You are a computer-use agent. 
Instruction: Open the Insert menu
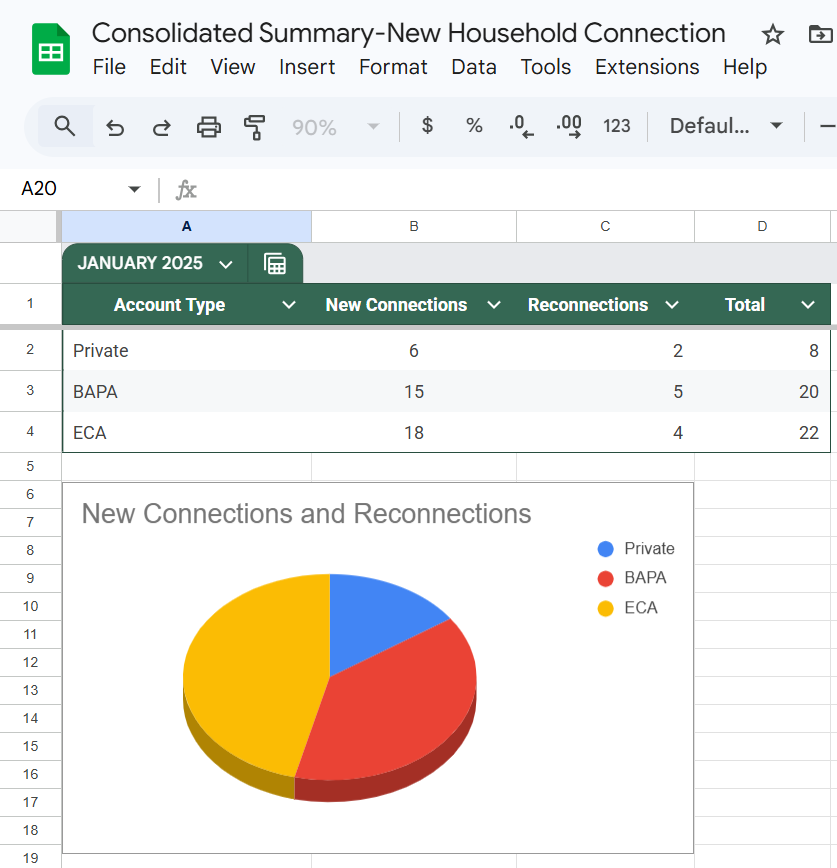(307, 67)
